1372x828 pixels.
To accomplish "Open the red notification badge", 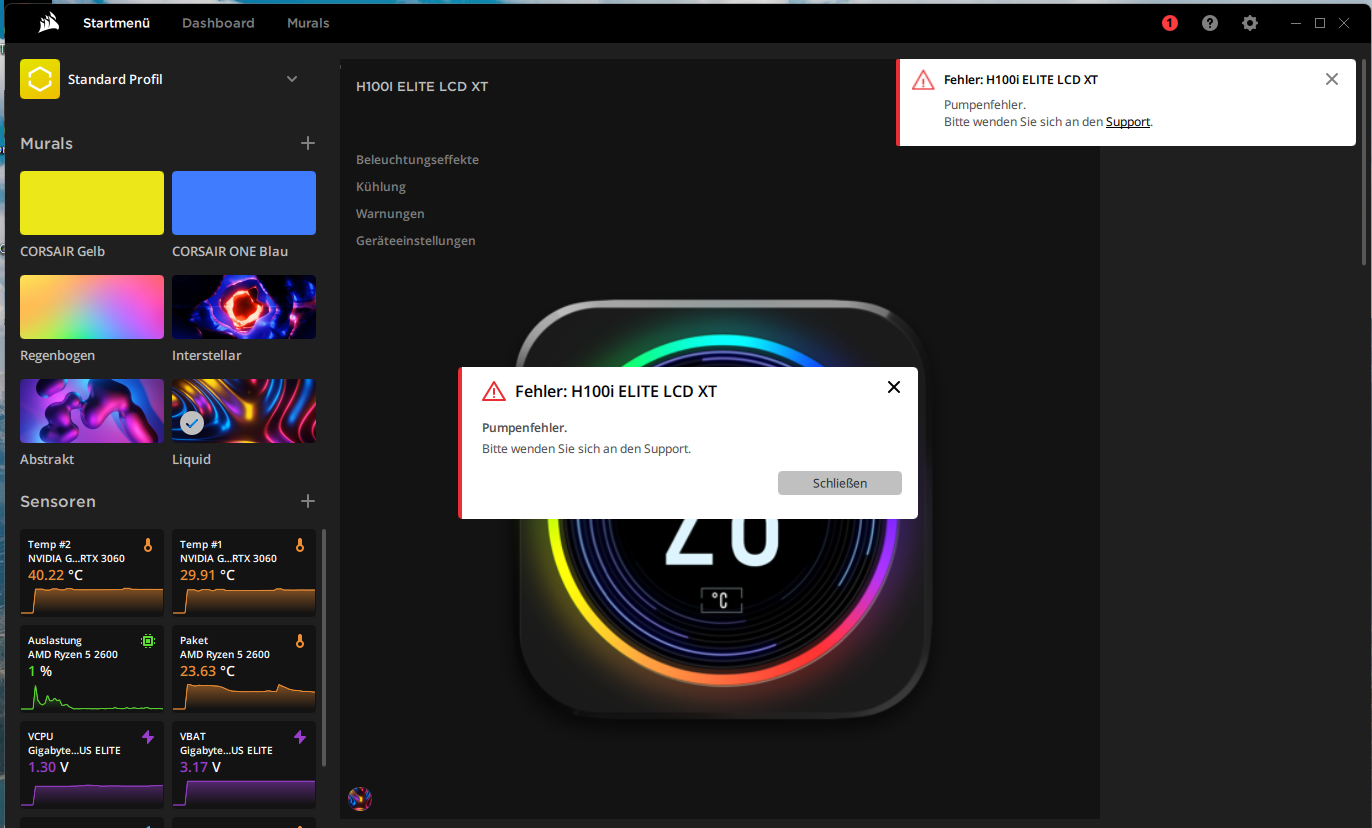I will (x=1170, y=23).
